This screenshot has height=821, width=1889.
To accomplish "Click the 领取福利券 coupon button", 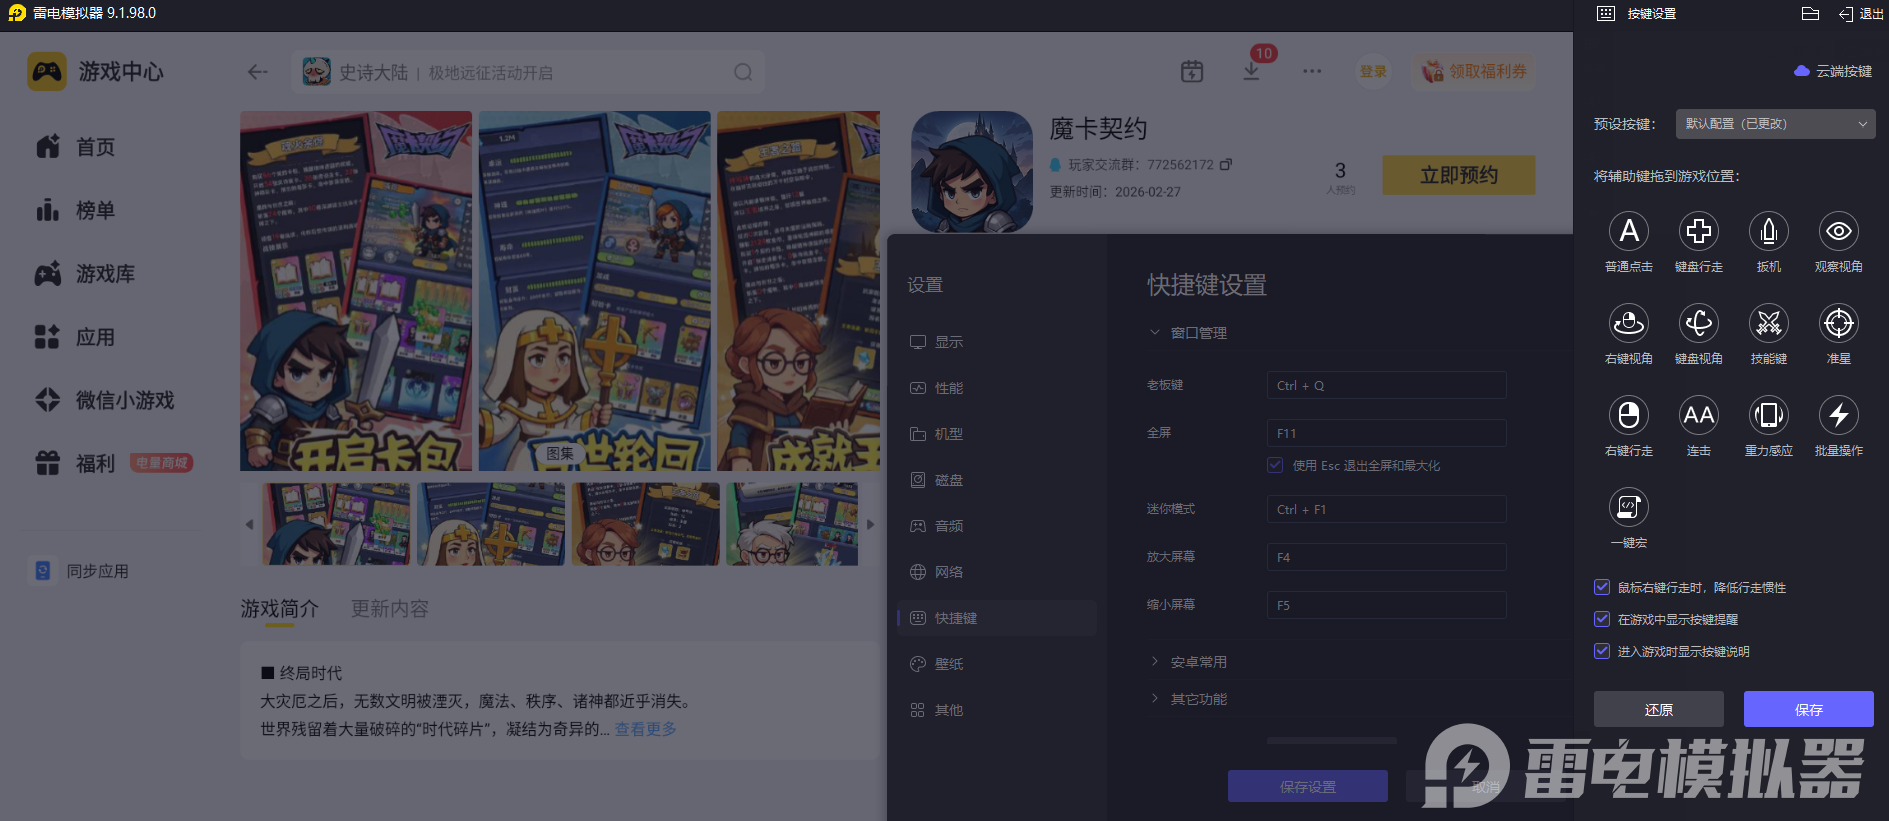I will (x=1475, y=71).
